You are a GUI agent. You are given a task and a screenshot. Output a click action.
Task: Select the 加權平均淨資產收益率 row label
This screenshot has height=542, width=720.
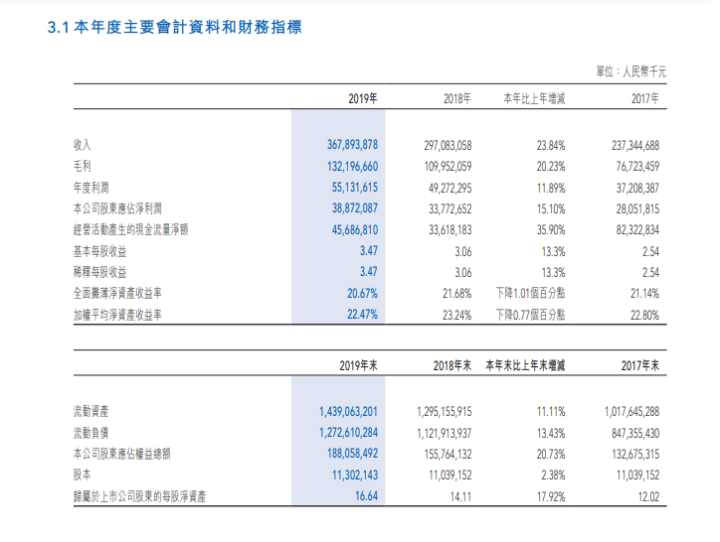(x=118, y=315)
